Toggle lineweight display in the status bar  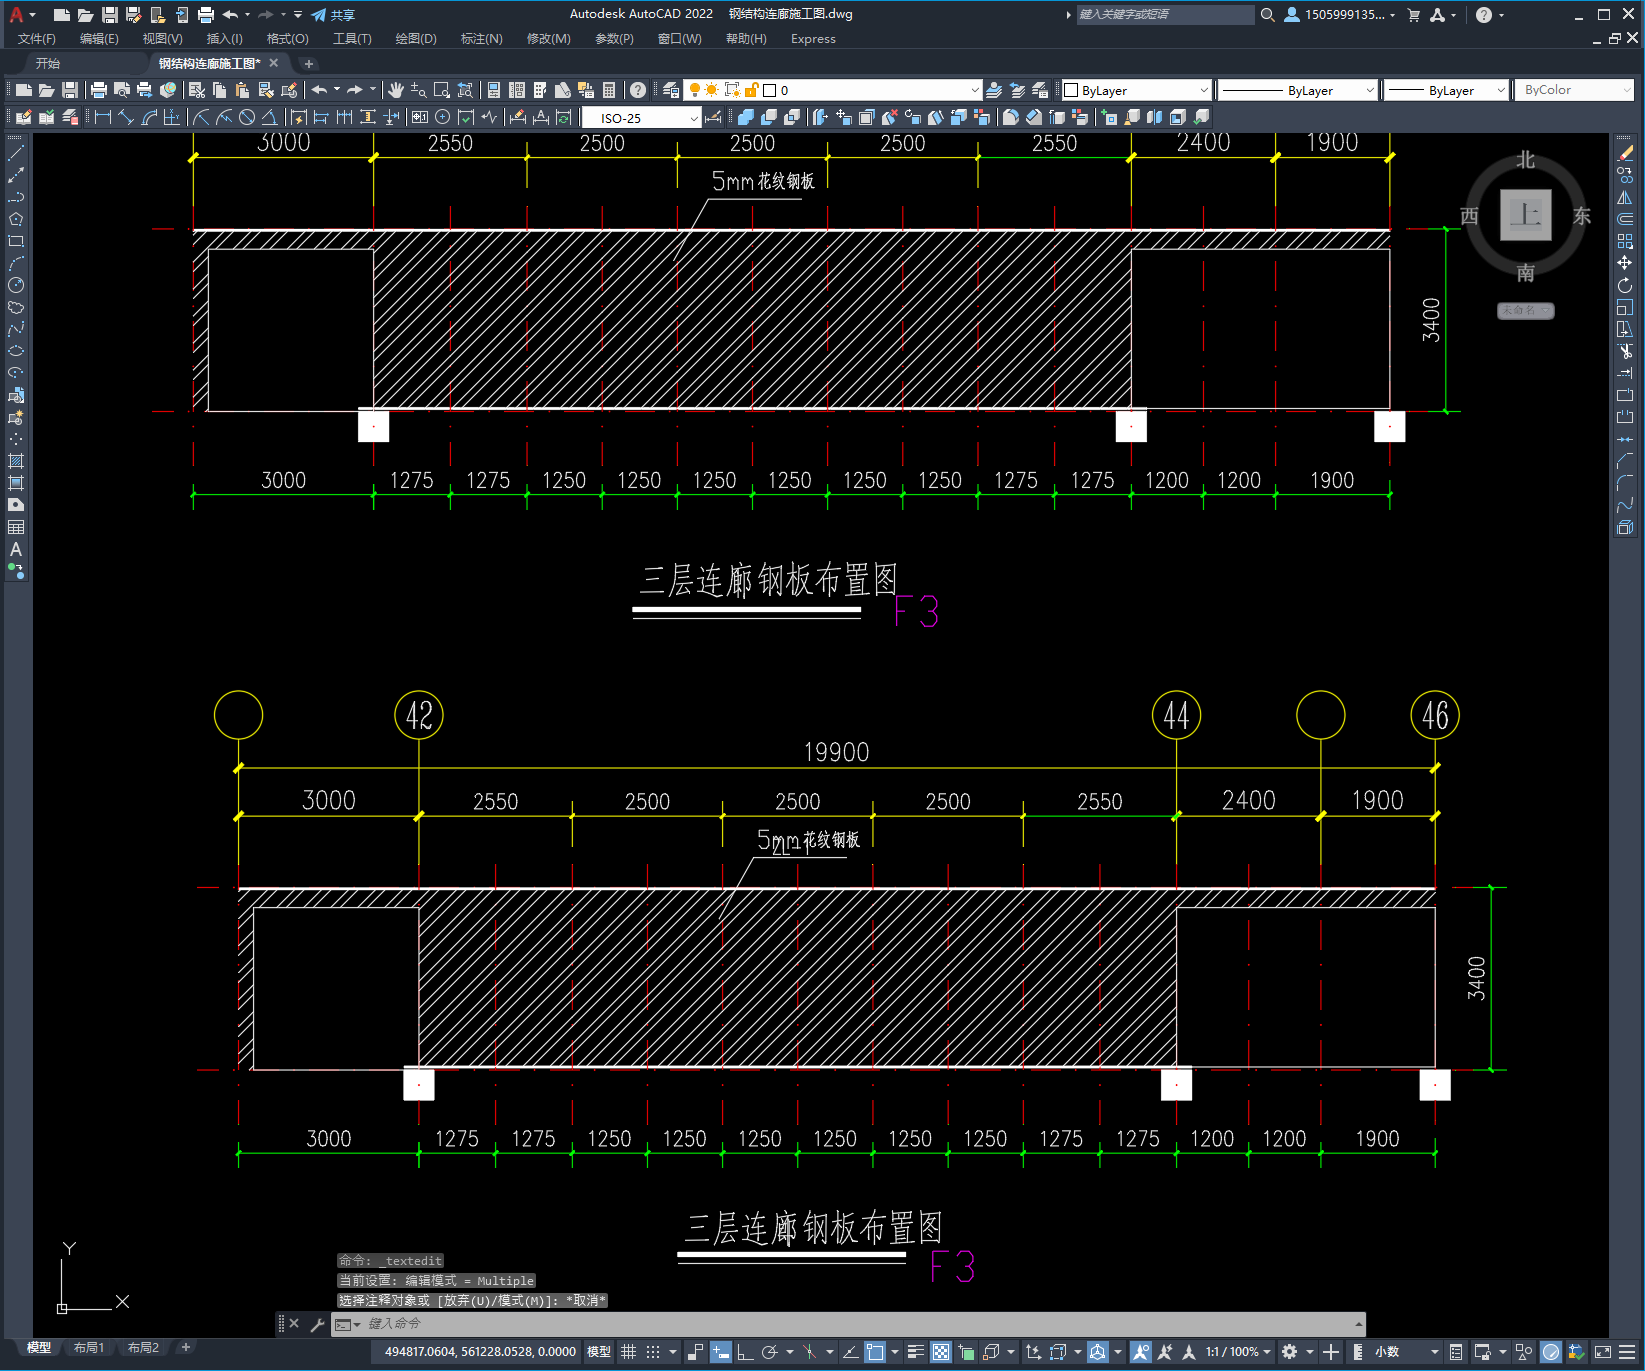[x=915, y=1352]
